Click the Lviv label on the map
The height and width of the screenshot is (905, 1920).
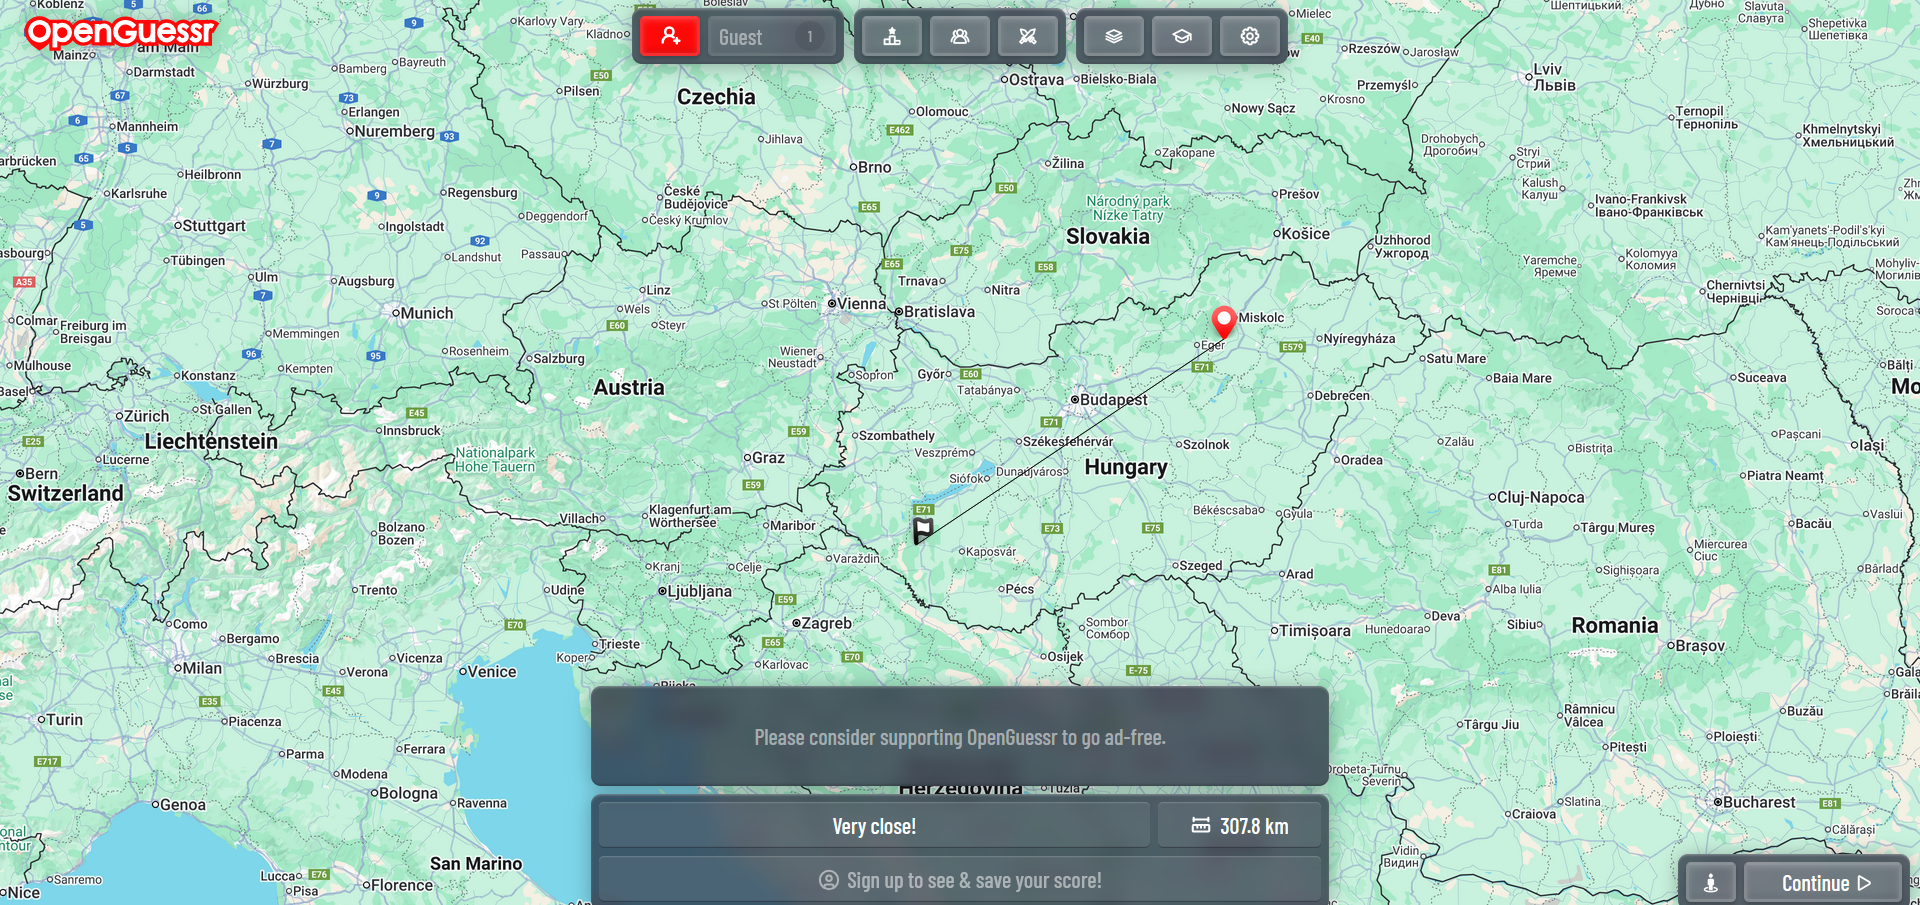pos(1554,77)
